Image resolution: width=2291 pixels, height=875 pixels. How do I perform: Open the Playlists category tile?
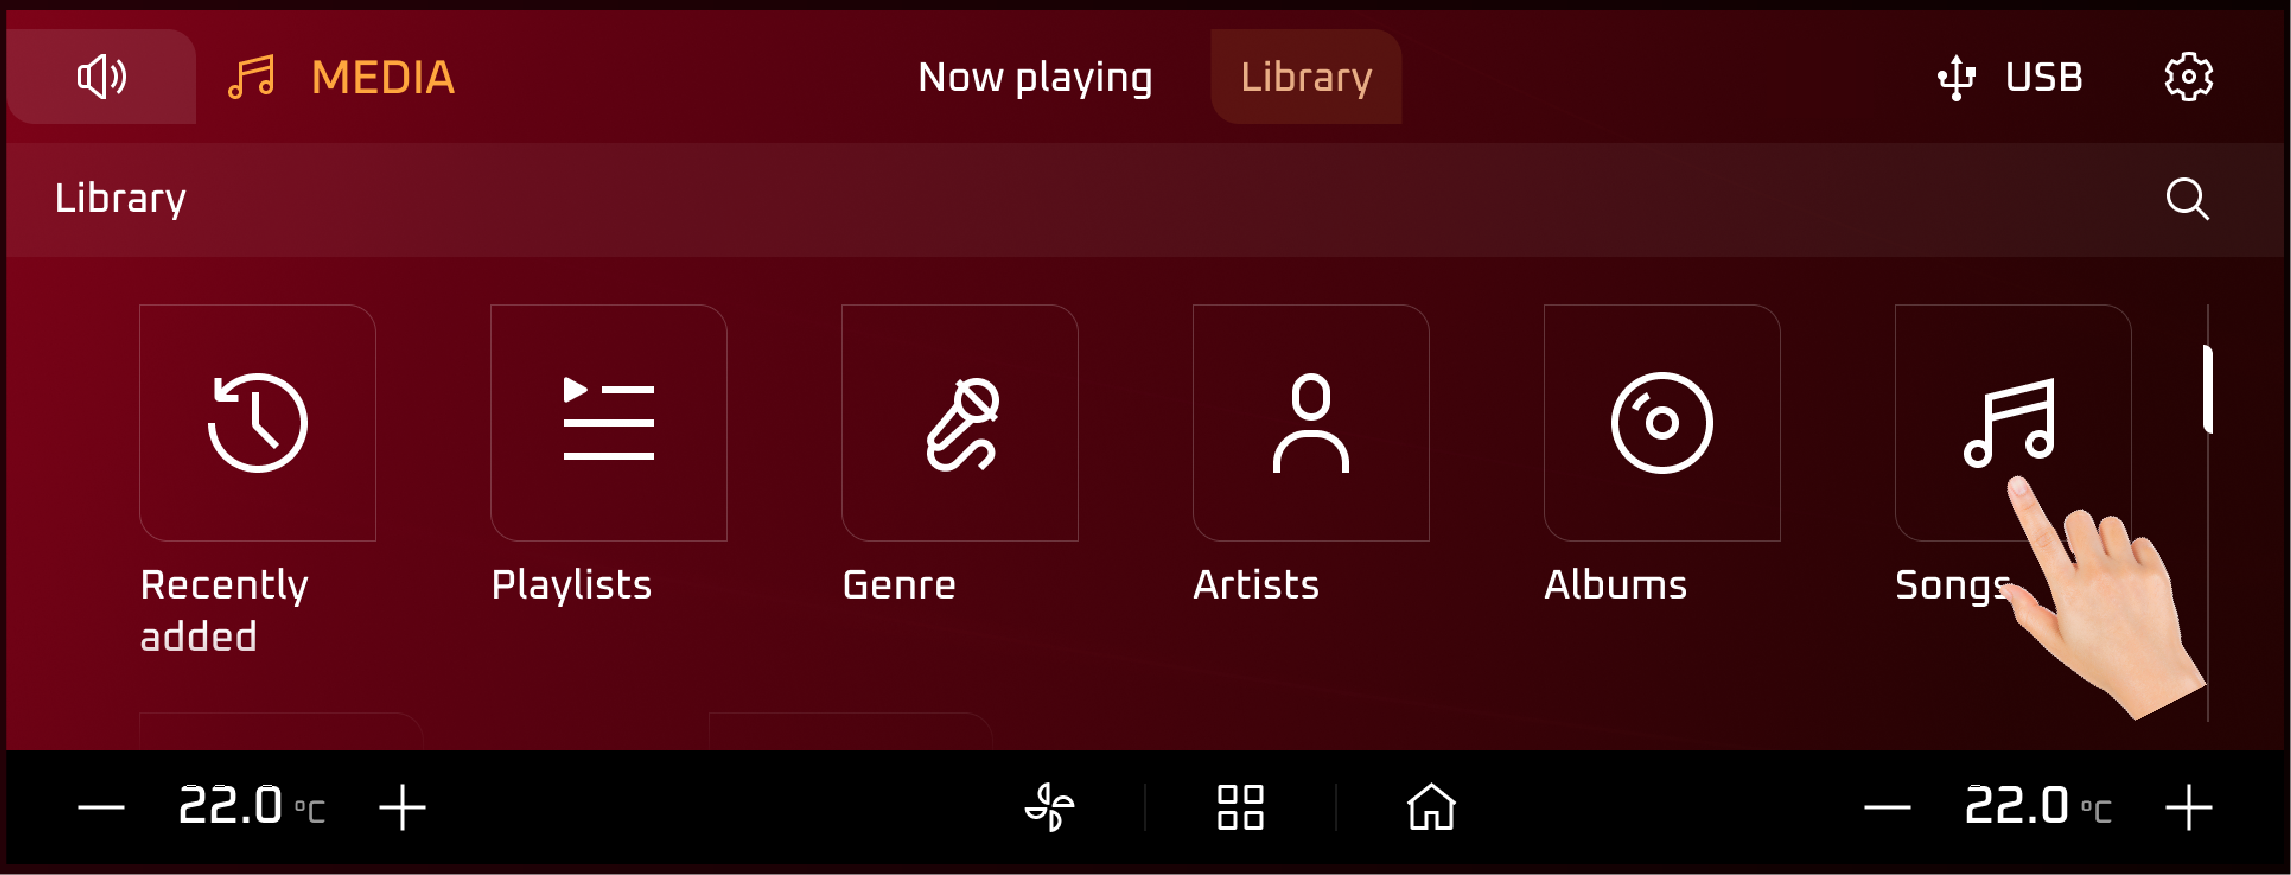[x=609, y=423]
